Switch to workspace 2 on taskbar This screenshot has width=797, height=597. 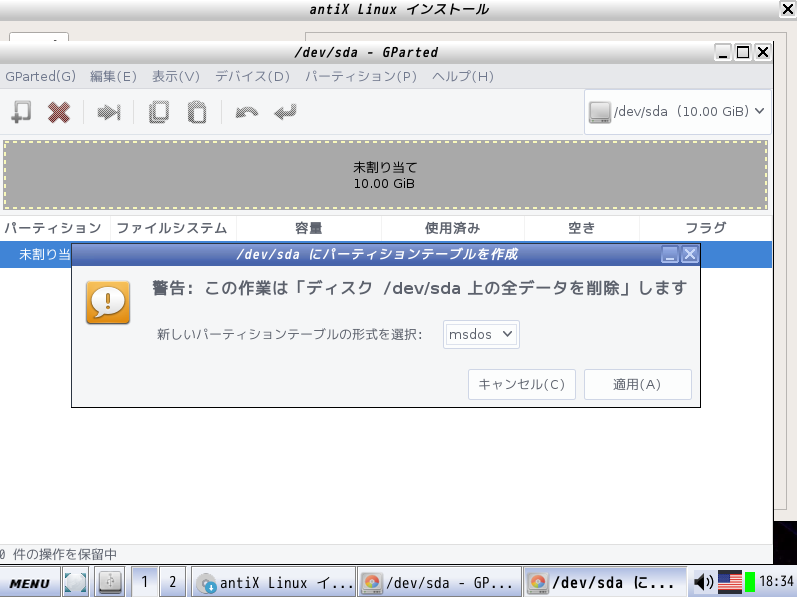coord(173,582)
